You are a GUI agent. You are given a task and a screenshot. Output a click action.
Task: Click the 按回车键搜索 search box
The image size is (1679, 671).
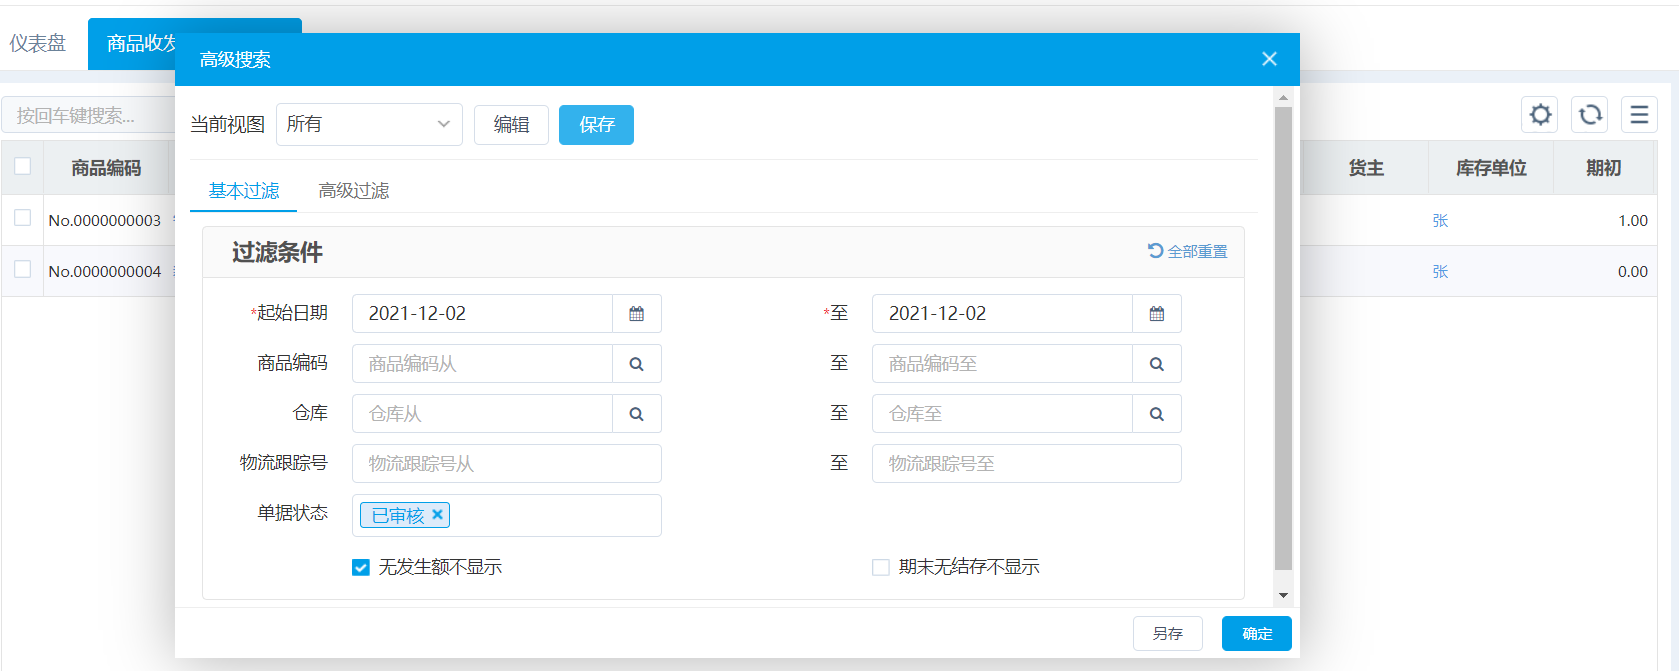tap(88, 116)
